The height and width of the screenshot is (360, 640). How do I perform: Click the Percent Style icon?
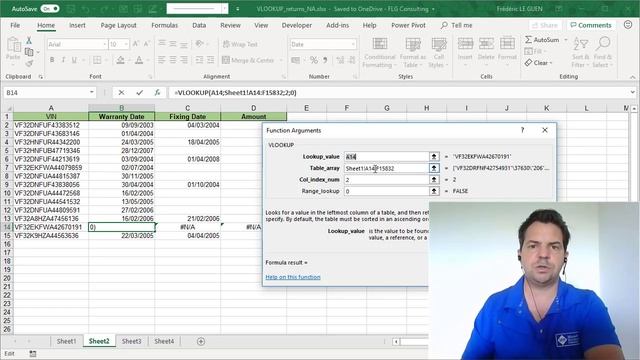[x=313, y=60]
